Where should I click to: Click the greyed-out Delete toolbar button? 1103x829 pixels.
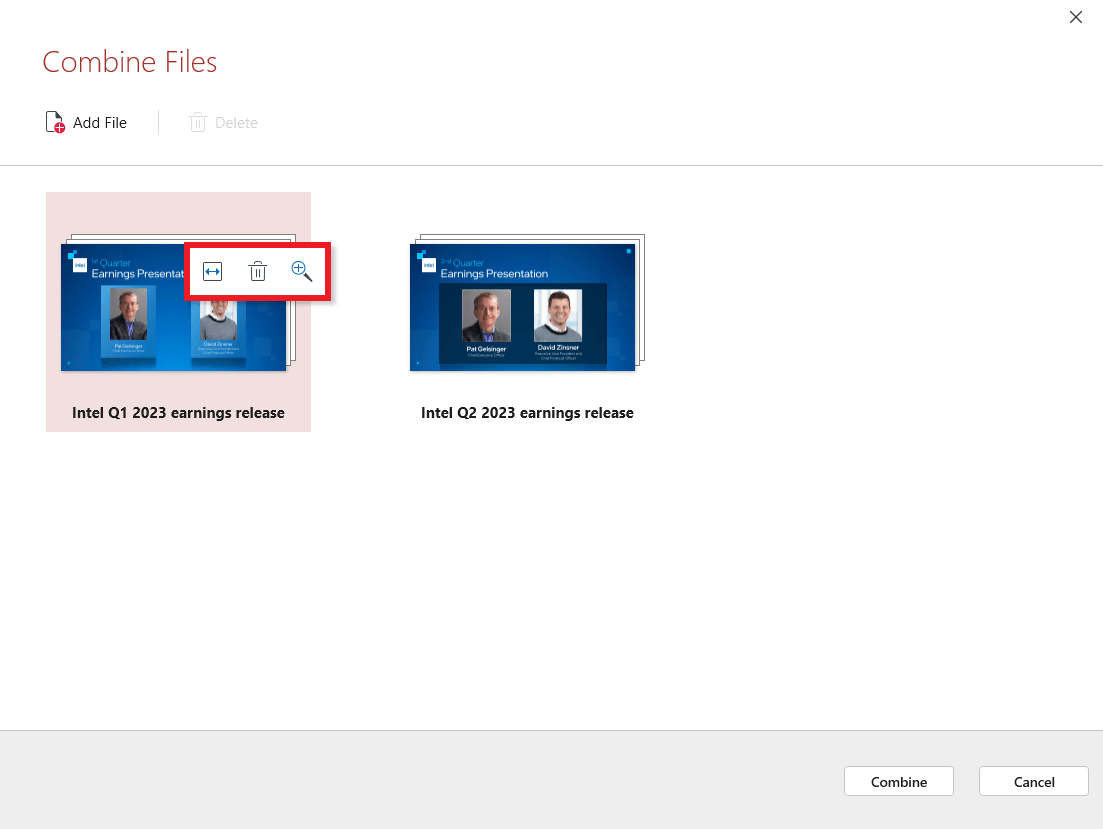(x=223, y=122)
